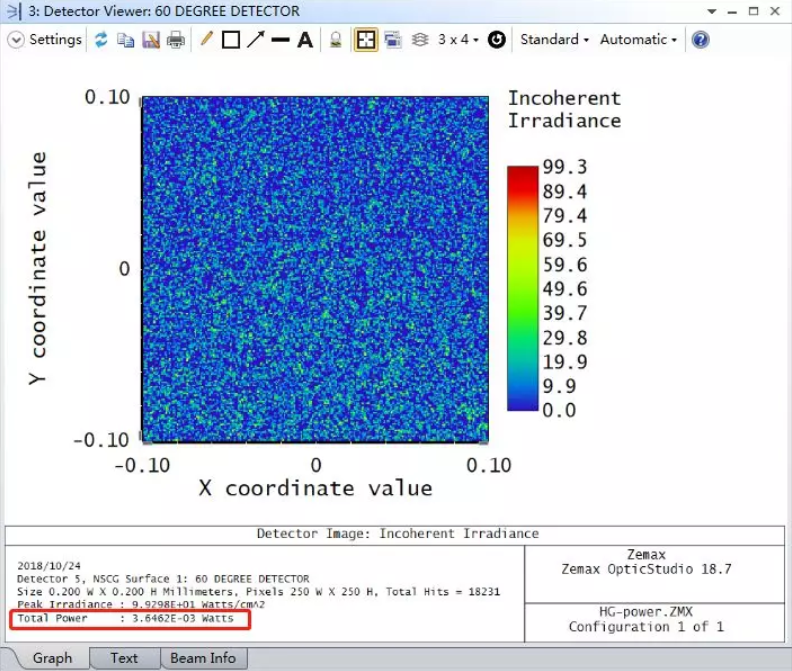Click the save image icon
Image resolution: width=792 pixels, height=671 pixels.
pyautogui.click(x=150, y=40)
